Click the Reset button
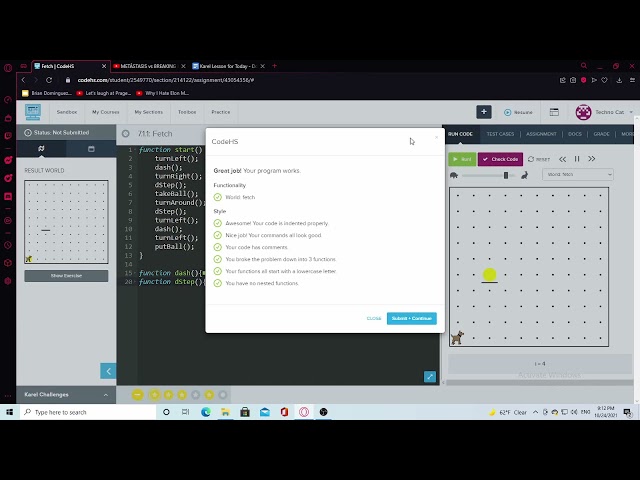Screen dimensions: 640x480 (539, 159)
